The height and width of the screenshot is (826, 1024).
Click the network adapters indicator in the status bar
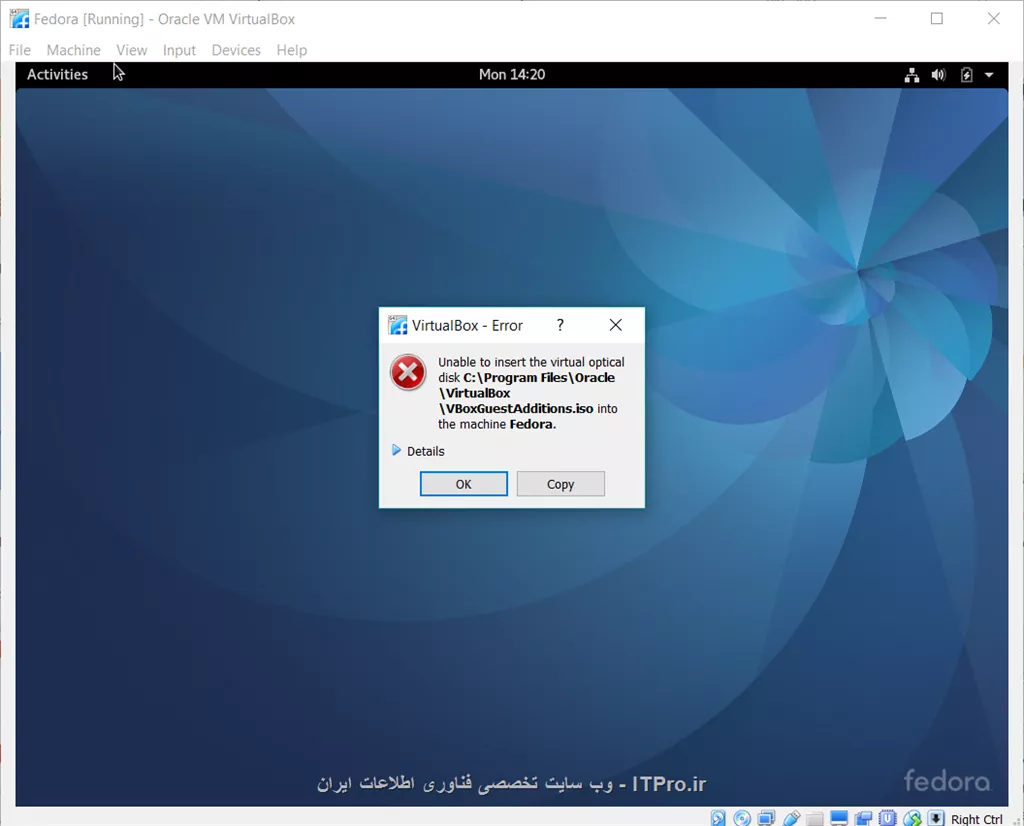coord(766,818)
